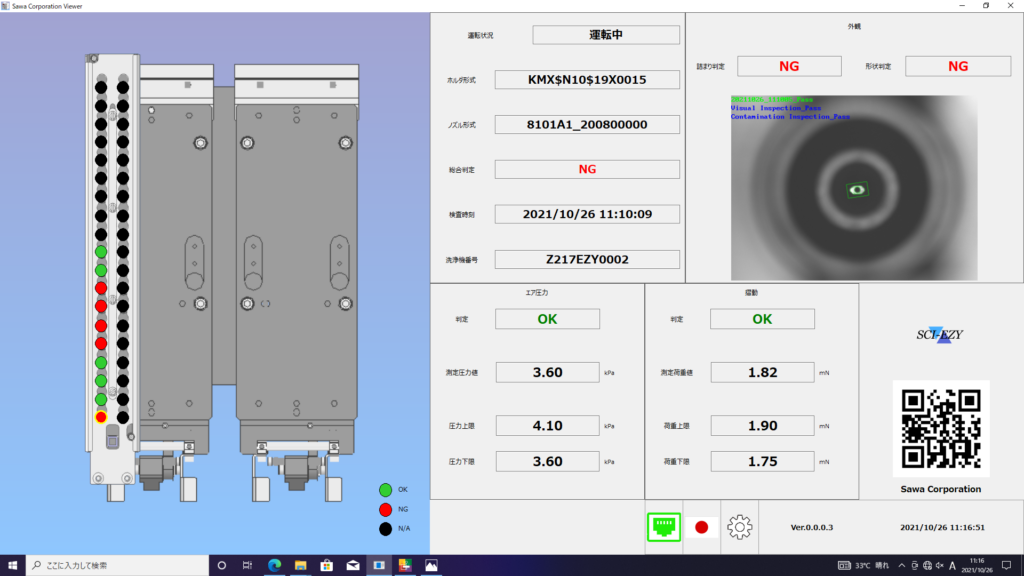This screenshot has height=576, width=1024.
Task: Open the notification center in system tray
Action: pyautogui.click(x=1008, y=566)
